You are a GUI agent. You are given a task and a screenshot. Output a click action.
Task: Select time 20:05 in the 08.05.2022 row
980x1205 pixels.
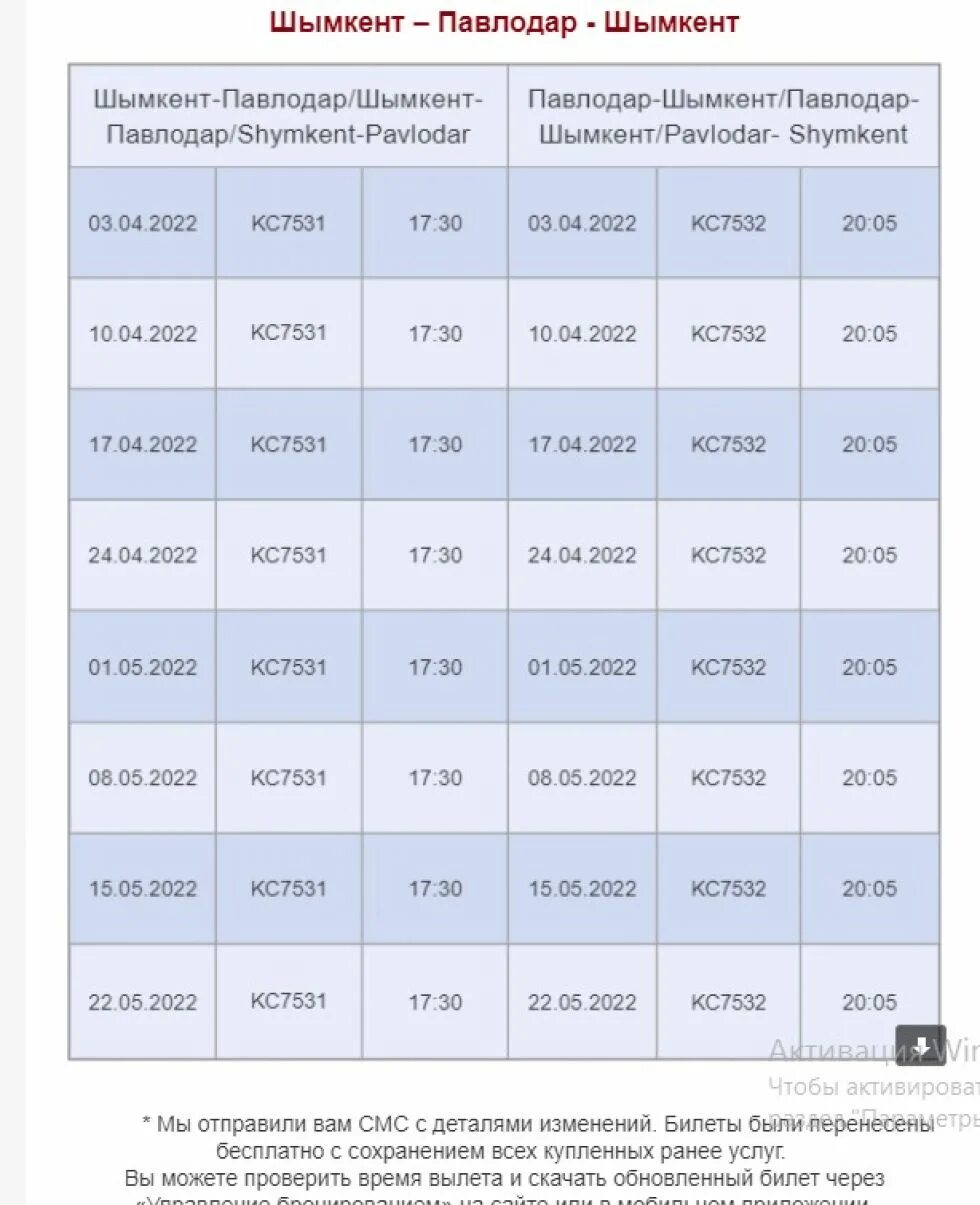coord(870,778)
